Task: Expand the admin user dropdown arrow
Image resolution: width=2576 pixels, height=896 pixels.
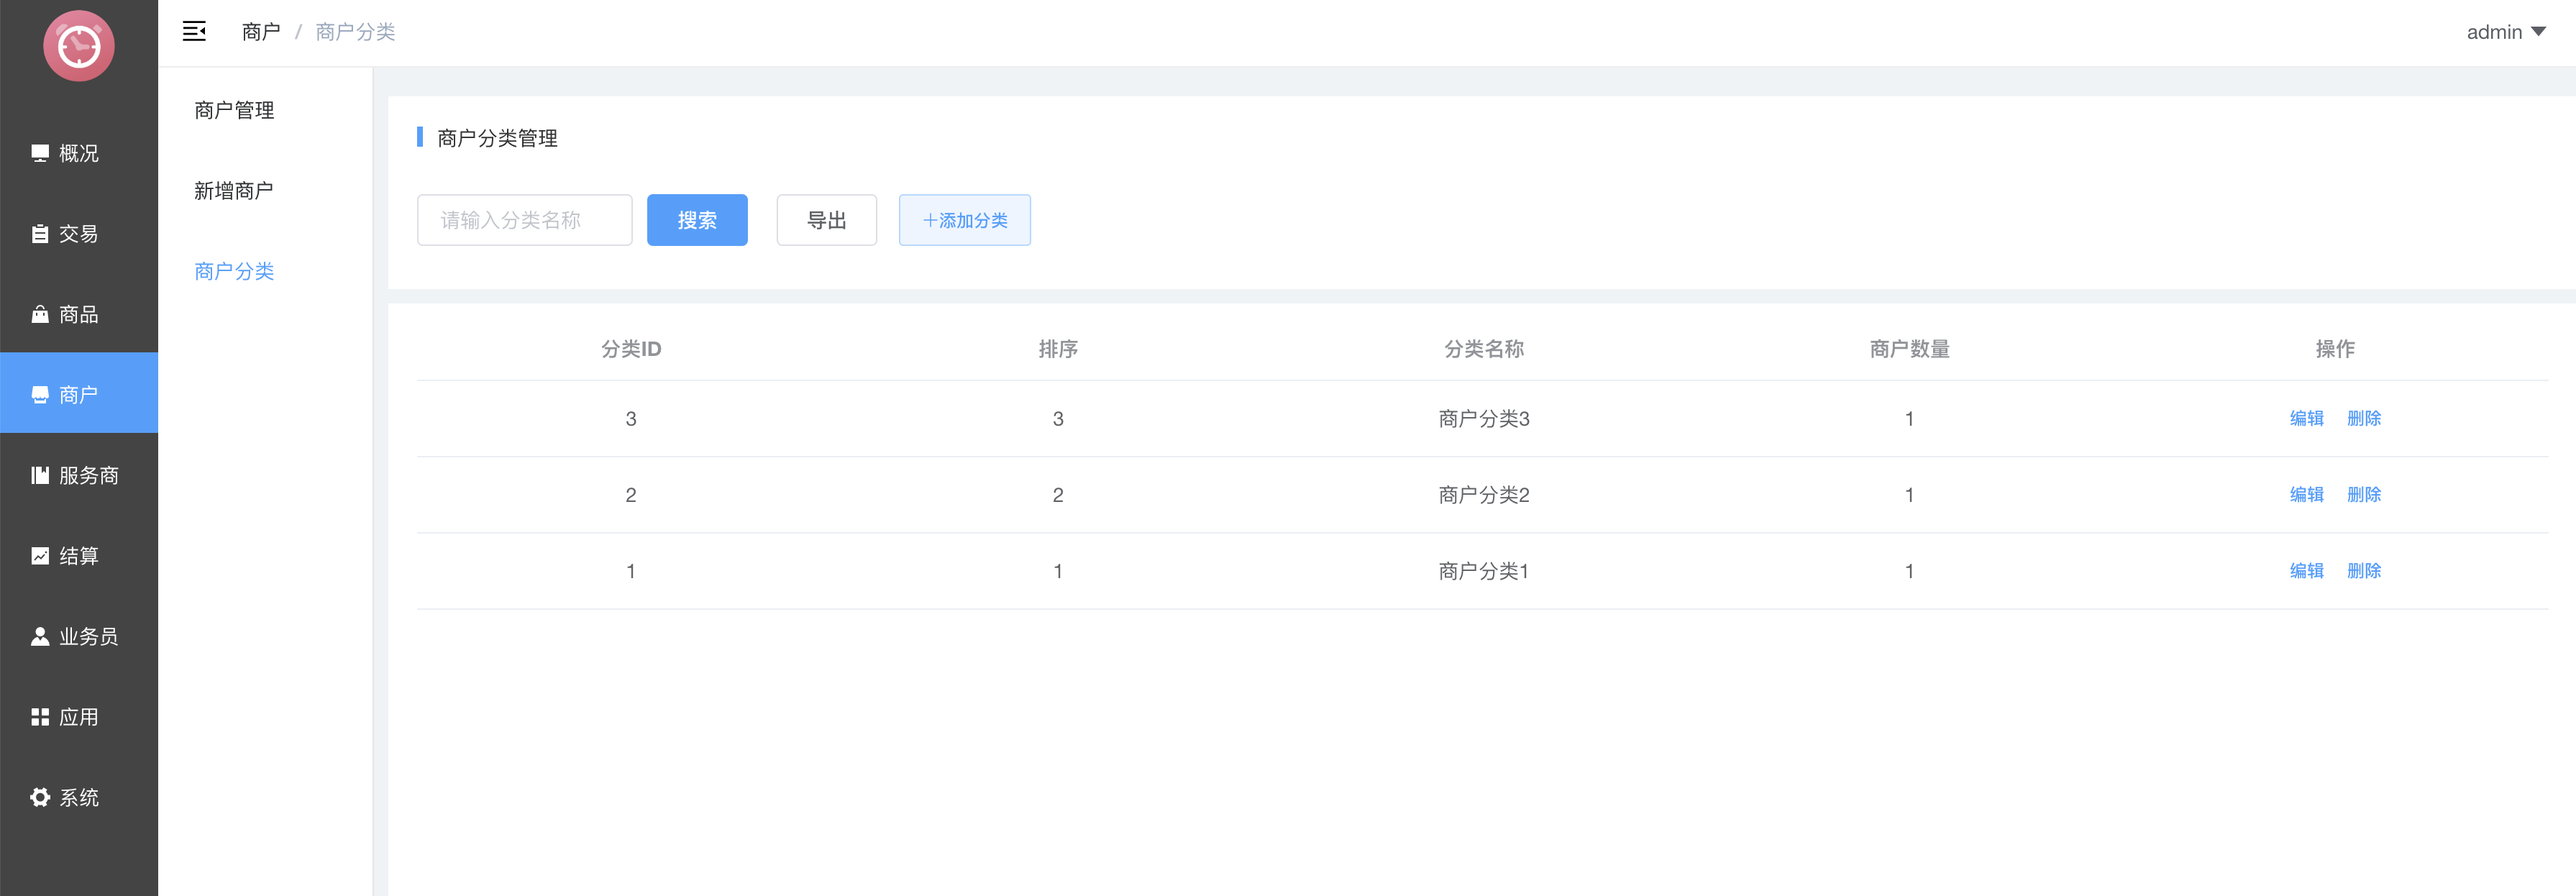Action: click(2538, 32)
